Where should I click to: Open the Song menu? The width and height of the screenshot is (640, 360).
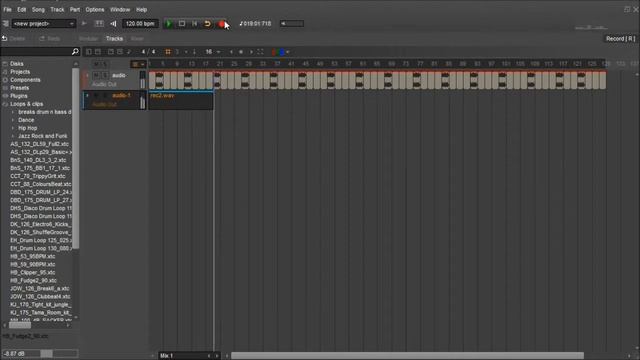38,9
